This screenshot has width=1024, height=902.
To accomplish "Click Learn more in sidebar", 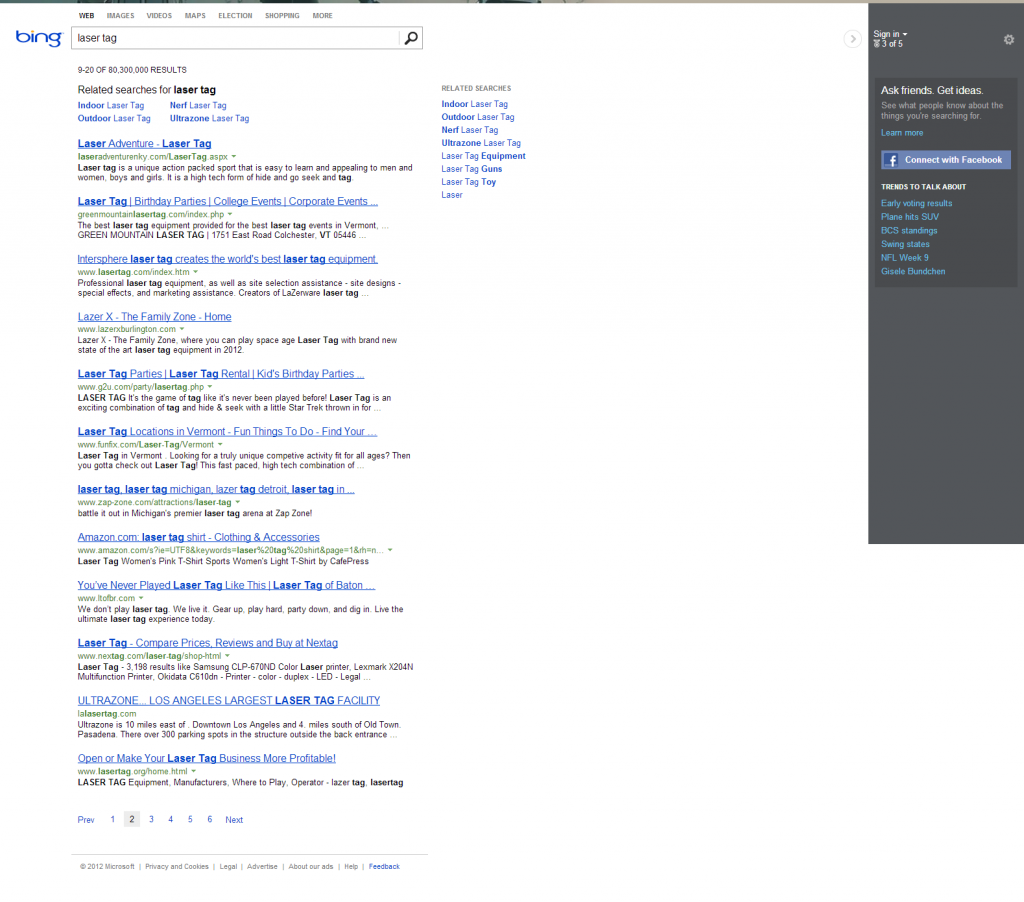I will click(x=902, y=133).
